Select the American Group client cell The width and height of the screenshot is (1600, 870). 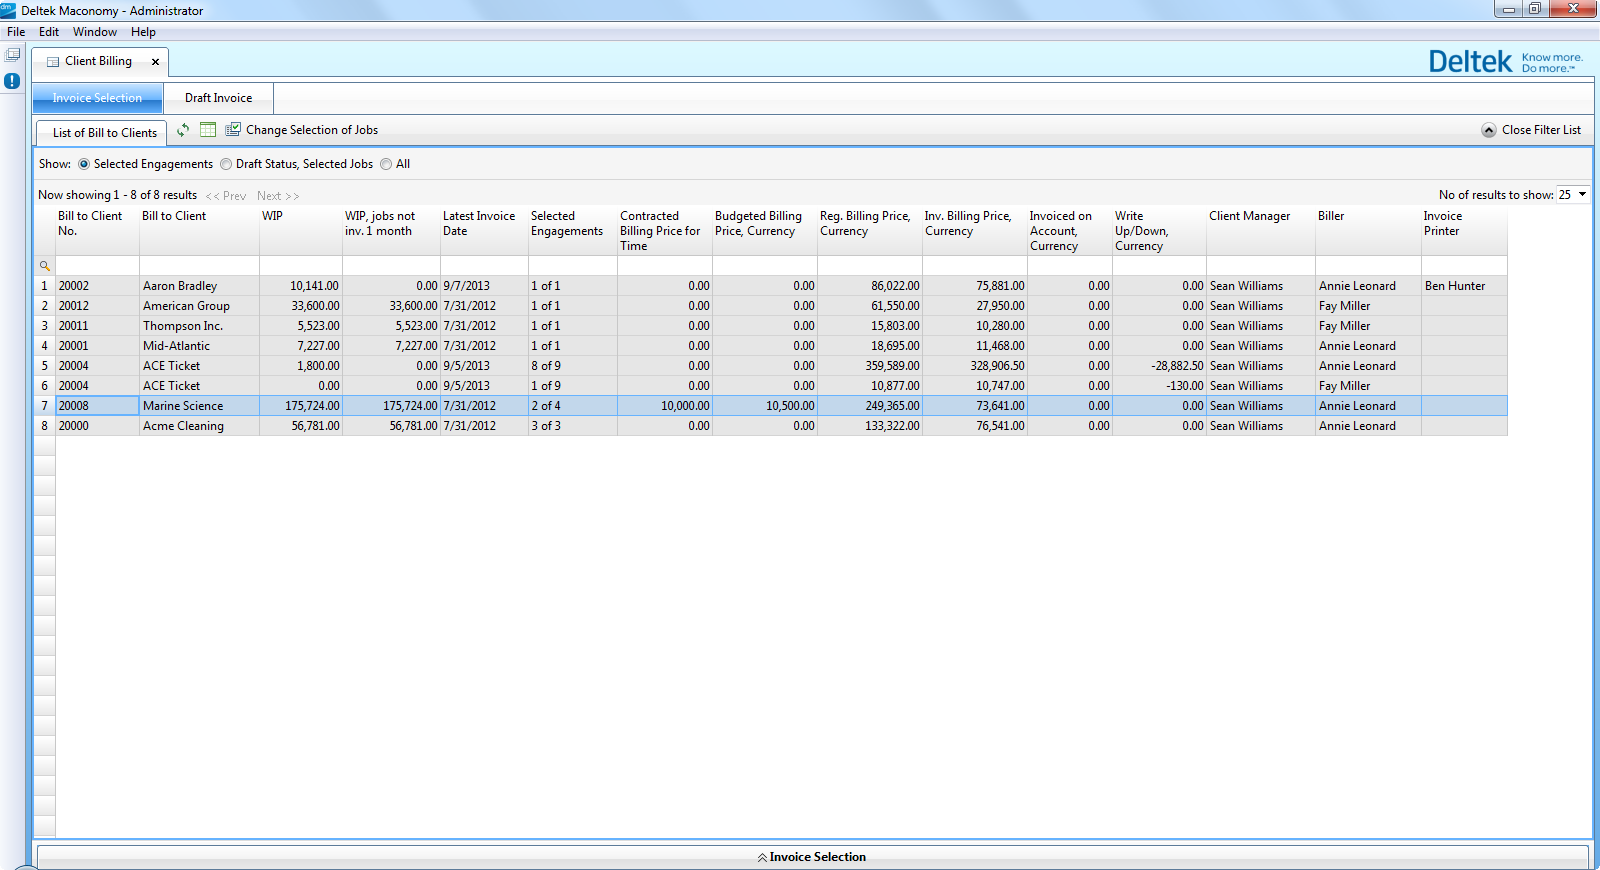199,306
